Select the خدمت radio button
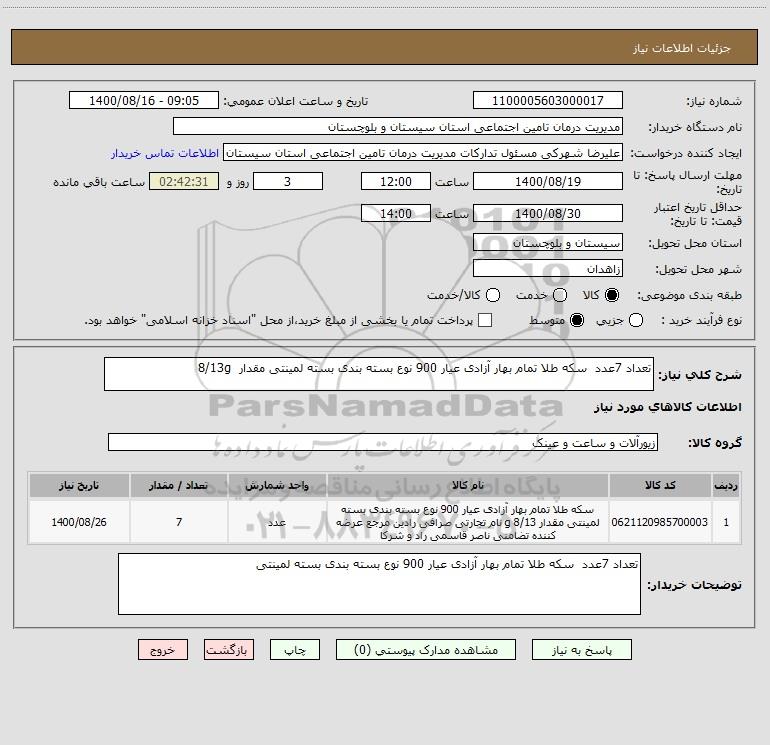The width and height of the screenshot is (770, 745). pyautogui.click(x=560, y=295)
